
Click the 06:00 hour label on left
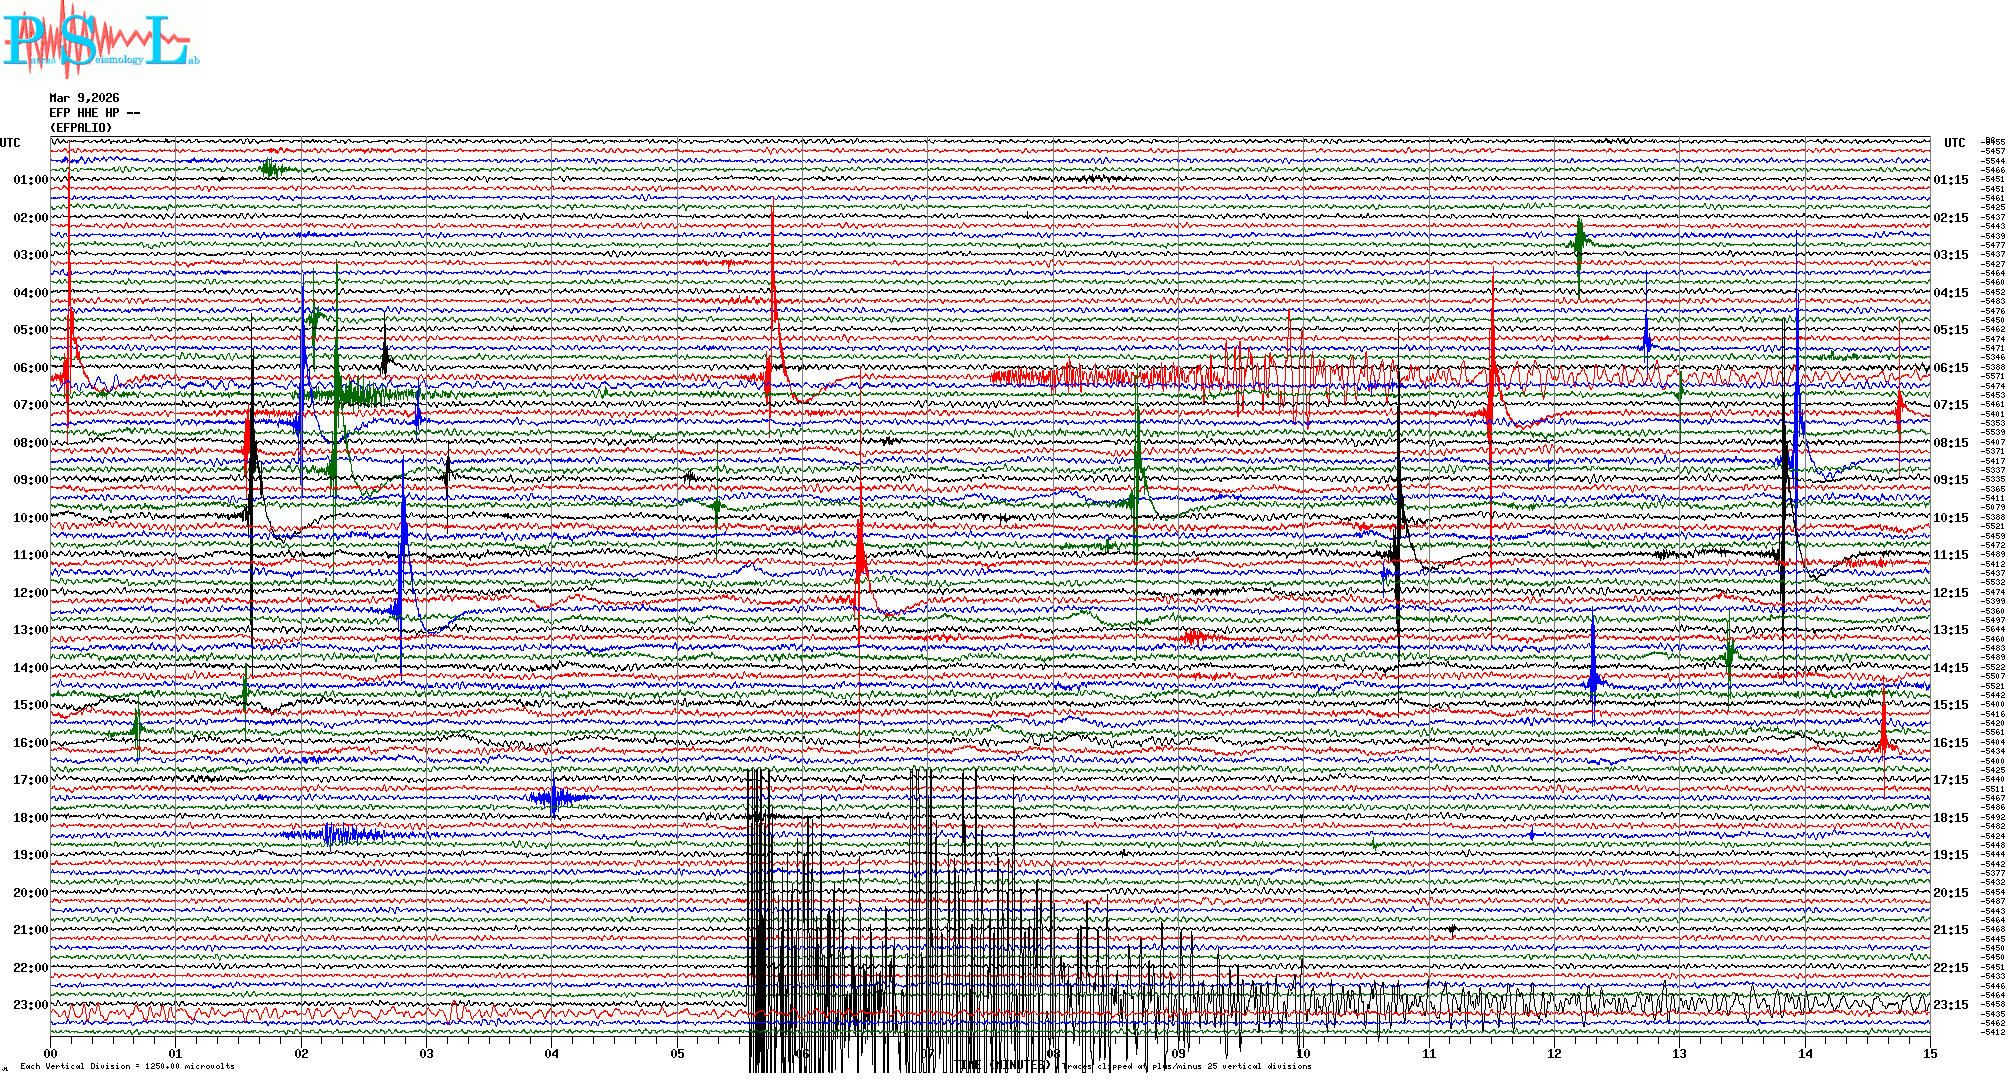30,368
